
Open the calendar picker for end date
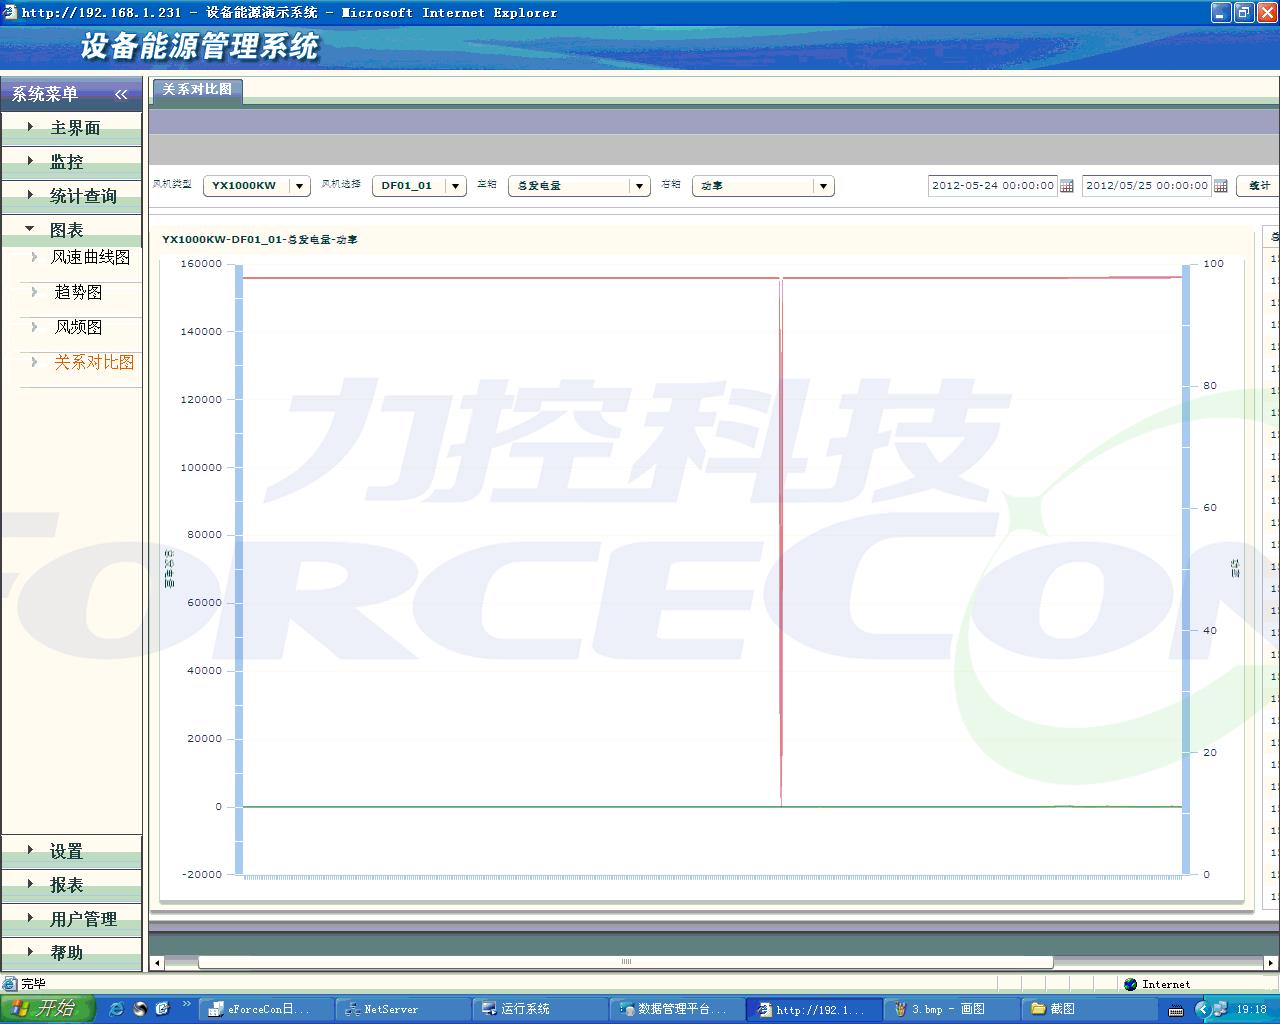[1221, 186]
